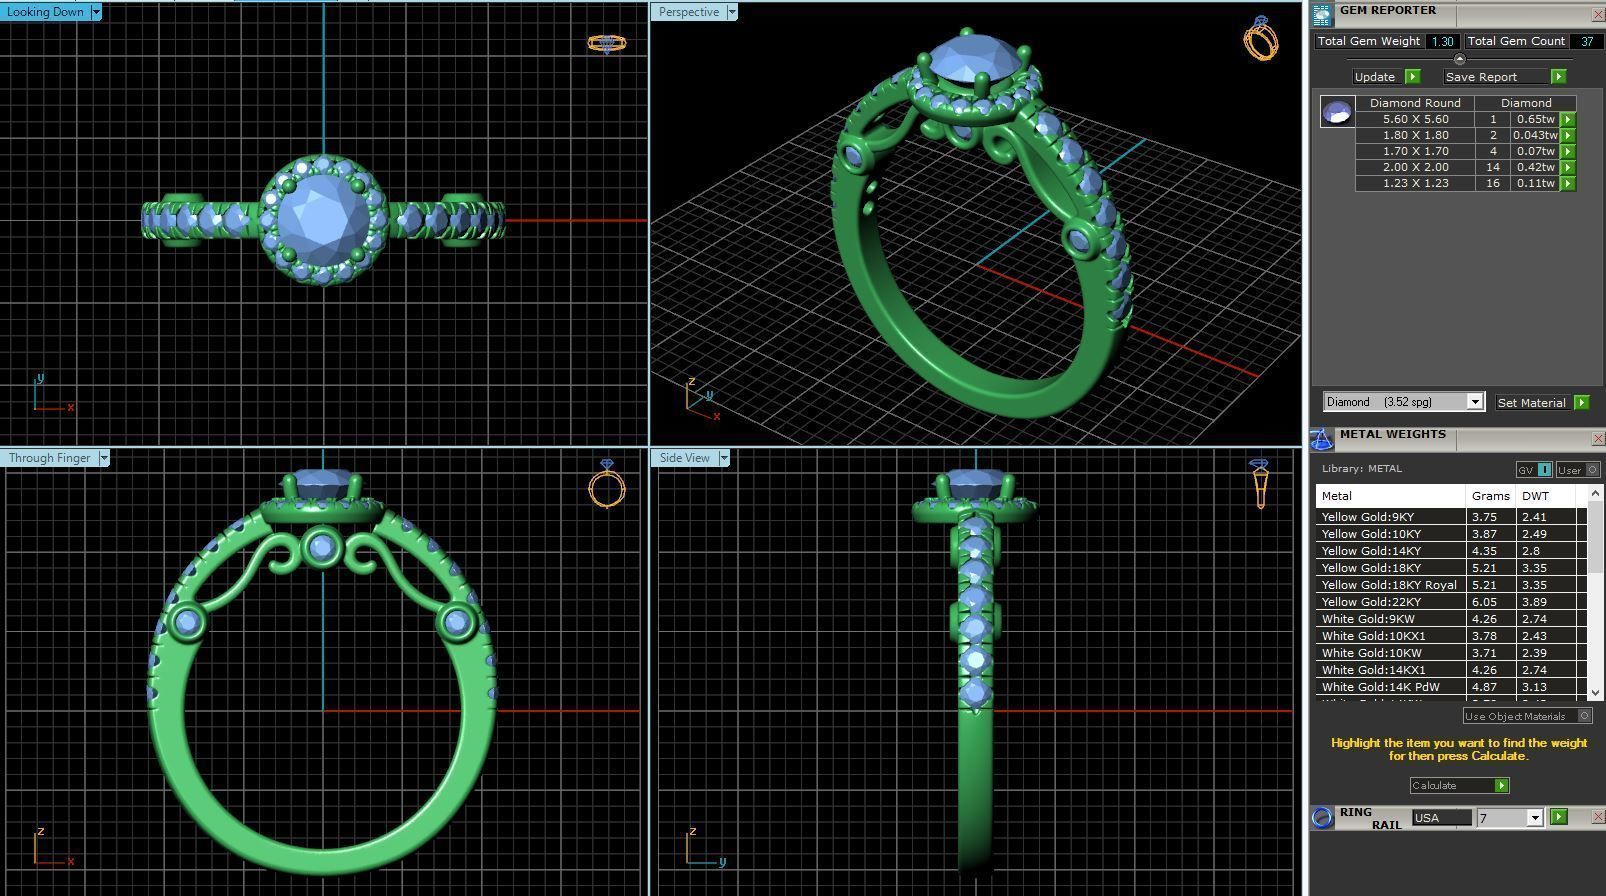Image resolution: width=1606 pixels, height=896 pixels.
Task: Toggle the User library option
Action: (1578, 470)
